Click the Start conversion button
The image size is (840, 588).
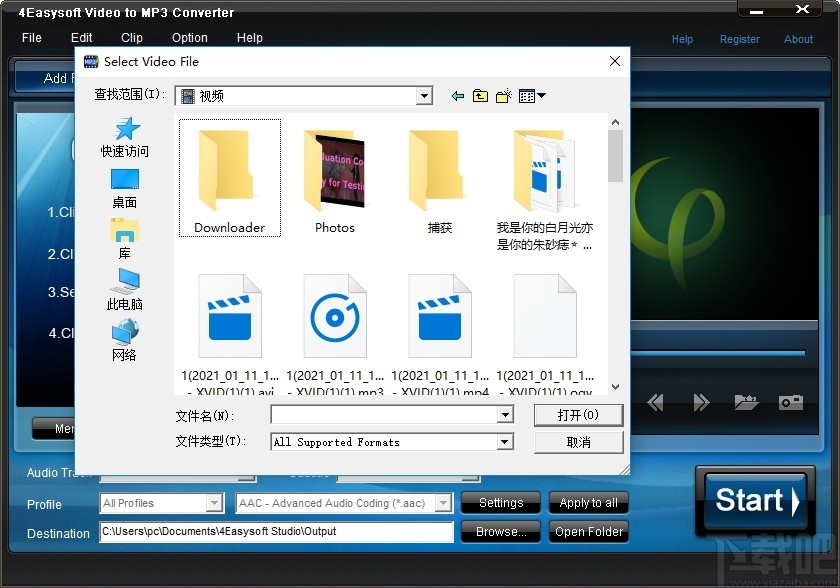[x=755, y=503]
